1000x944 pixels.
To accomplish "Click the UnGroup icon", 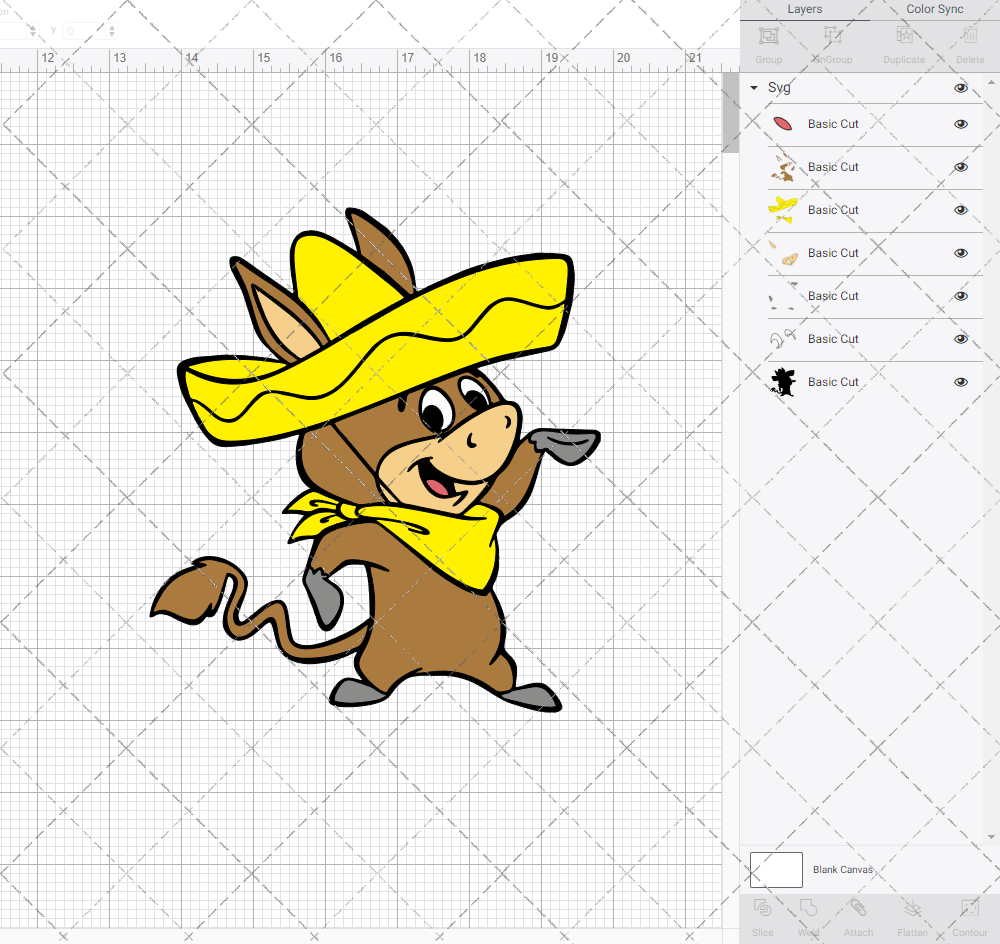I will (x=832, y=36).
